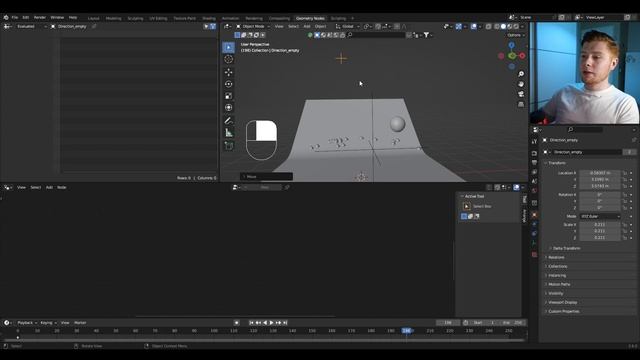
Task: Expand the Viewport Display panel
Action: (562, 302)
